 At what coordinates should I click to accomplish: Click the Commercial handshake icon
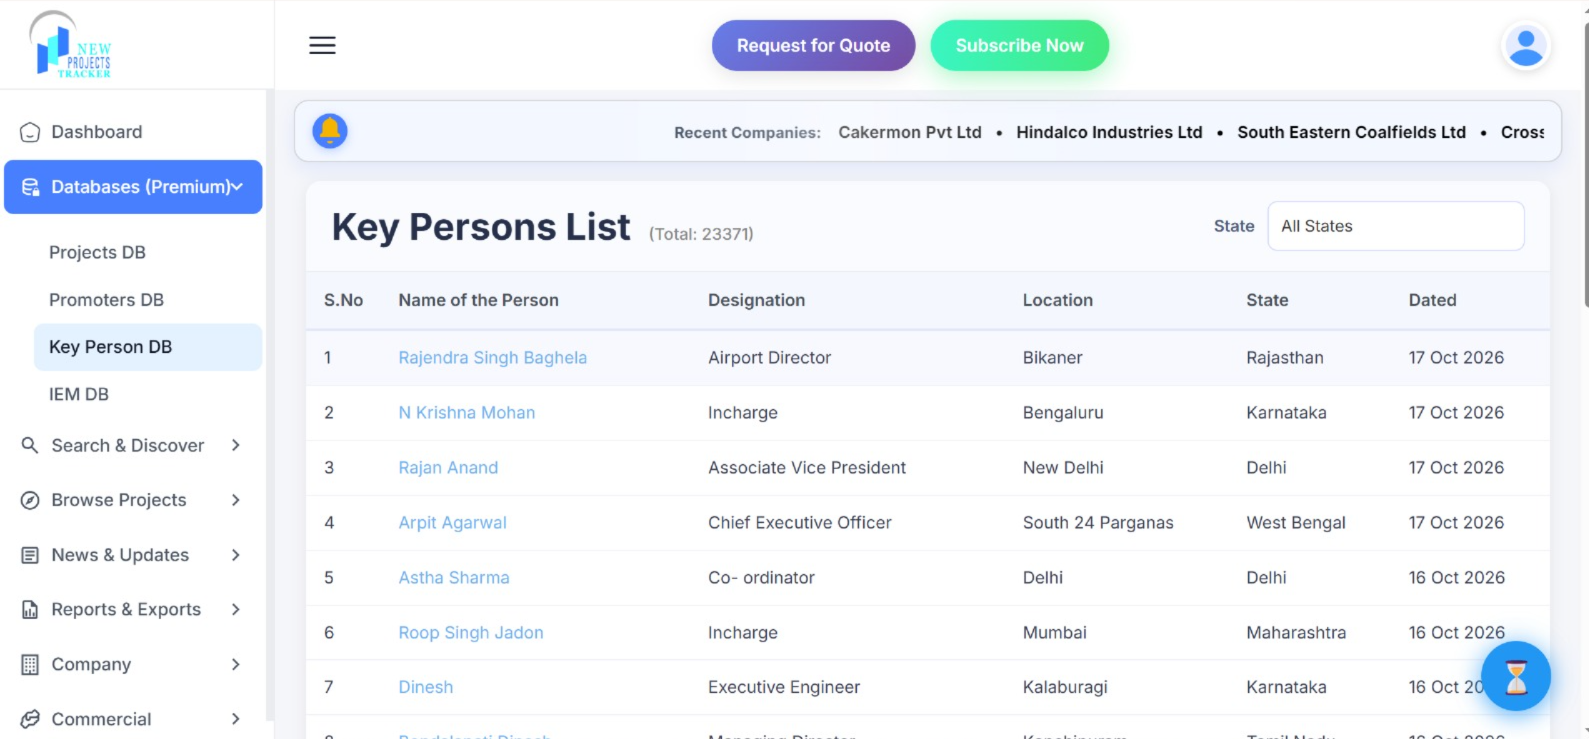30,719
